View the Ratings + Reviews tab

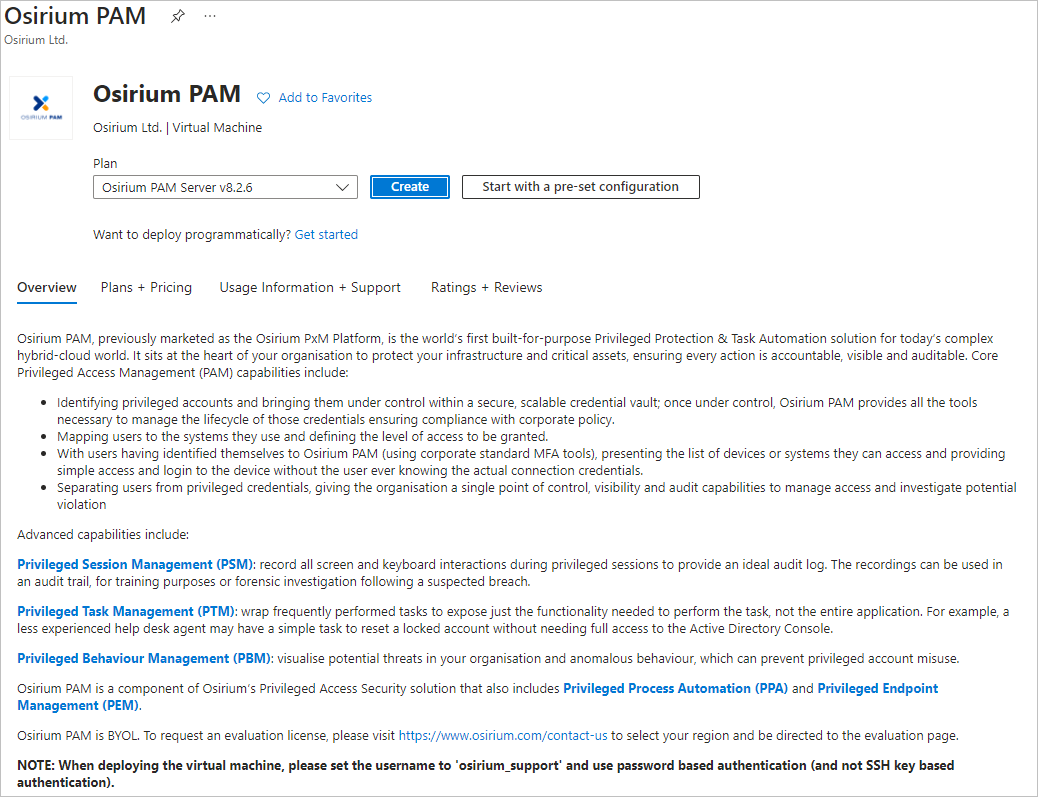click(486, 287)
